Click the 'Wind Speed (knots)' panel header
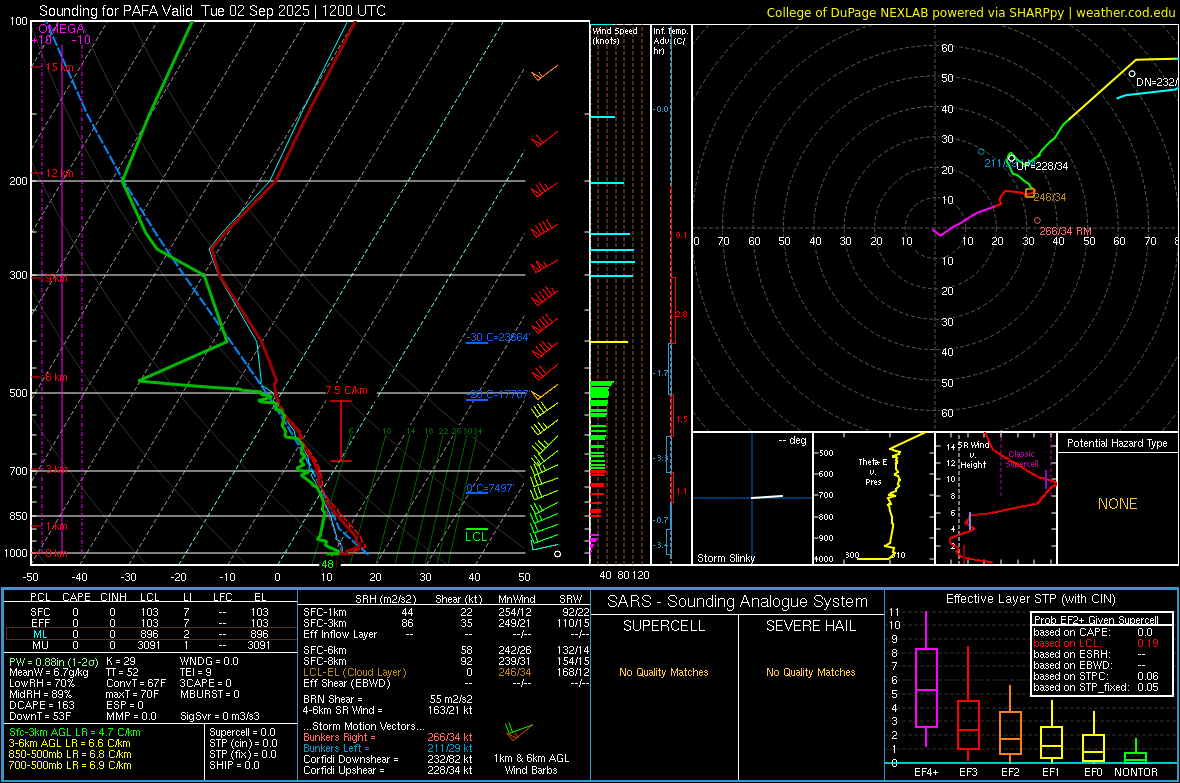 tap(615, 35)
